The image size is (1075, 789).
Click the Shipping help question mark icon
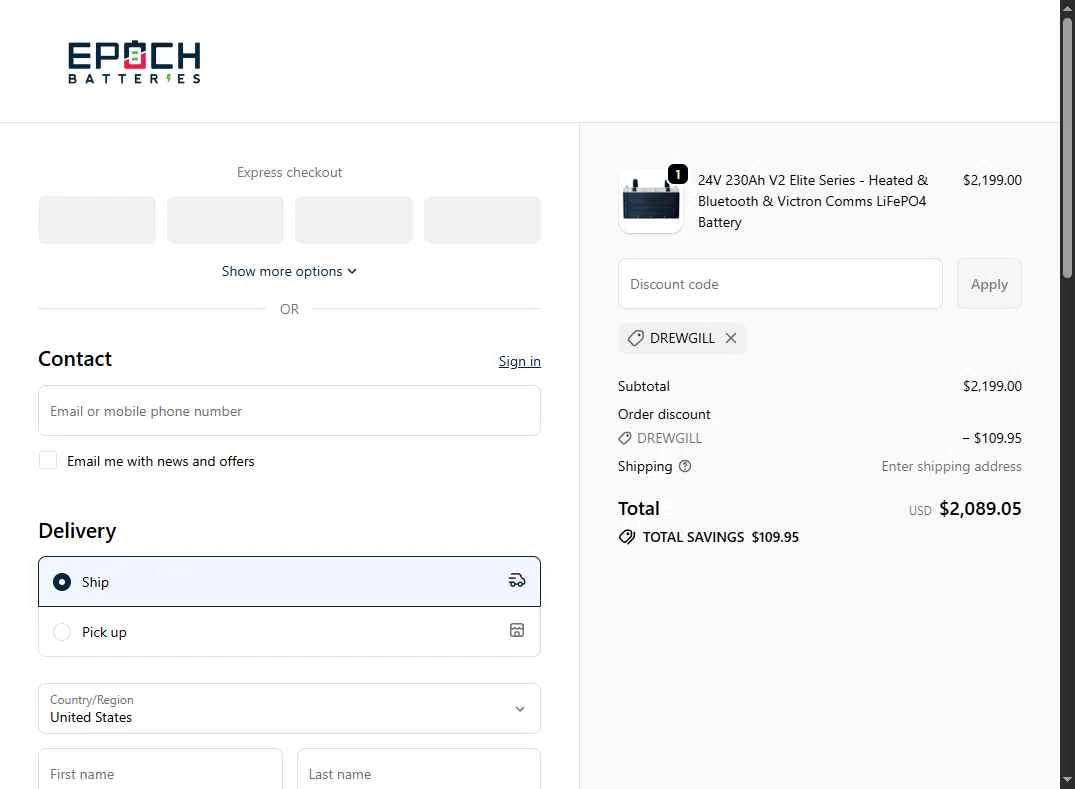[x=685, y=466]
